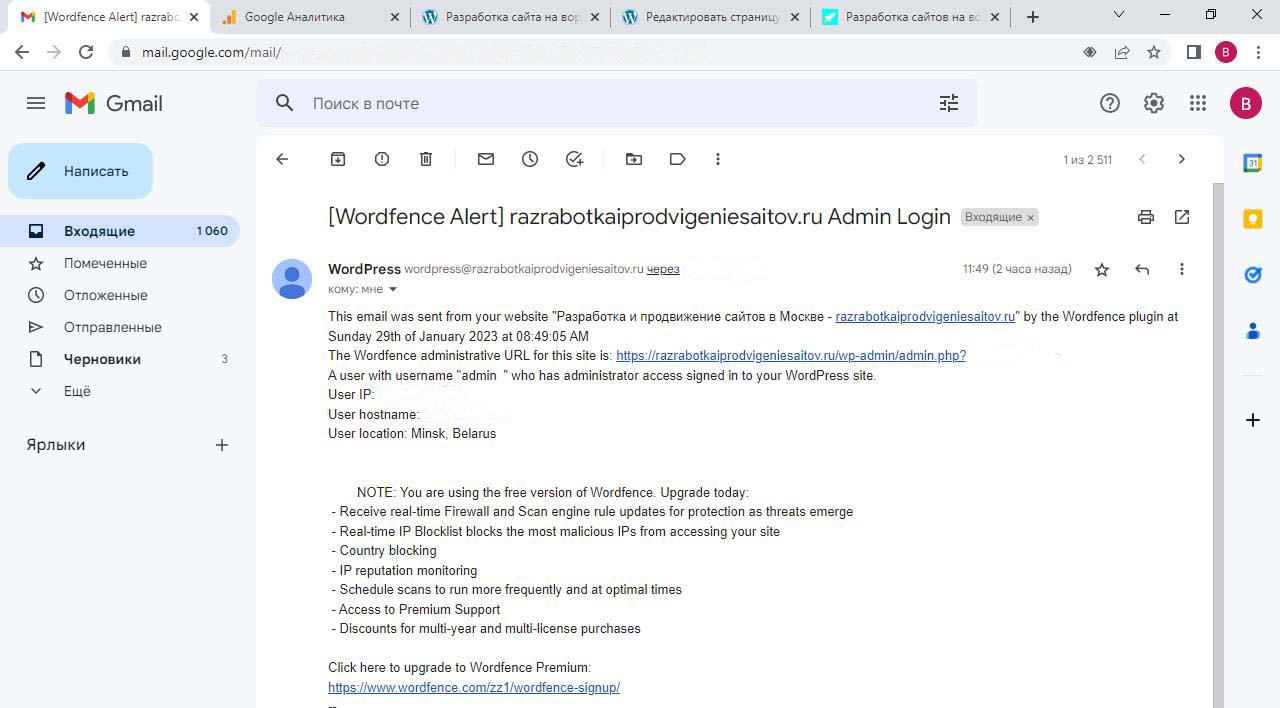Expand recipient details arrow next to мне
This screenshot has height=708, width=1280.
pos(393,290)
